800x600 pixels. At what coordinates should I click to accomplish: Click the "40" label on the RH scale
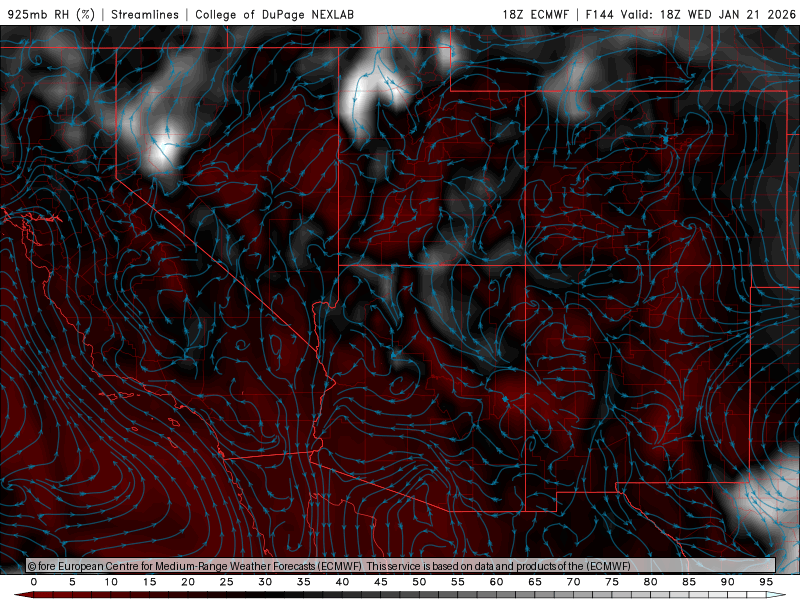pos(342,582)
